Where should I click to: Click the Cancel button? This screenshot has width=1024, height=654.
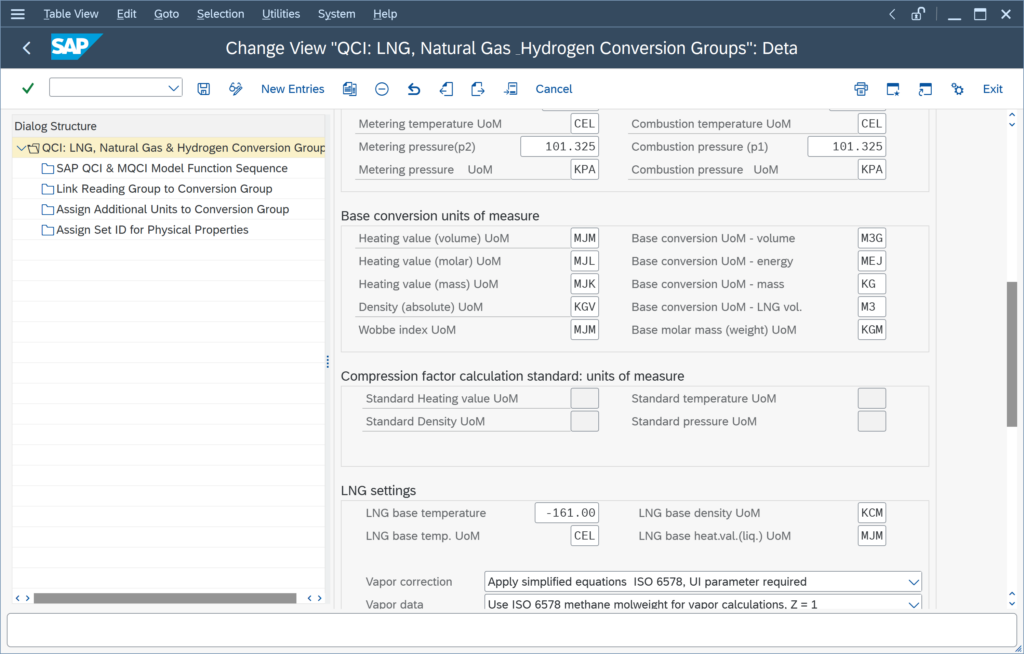554,89
